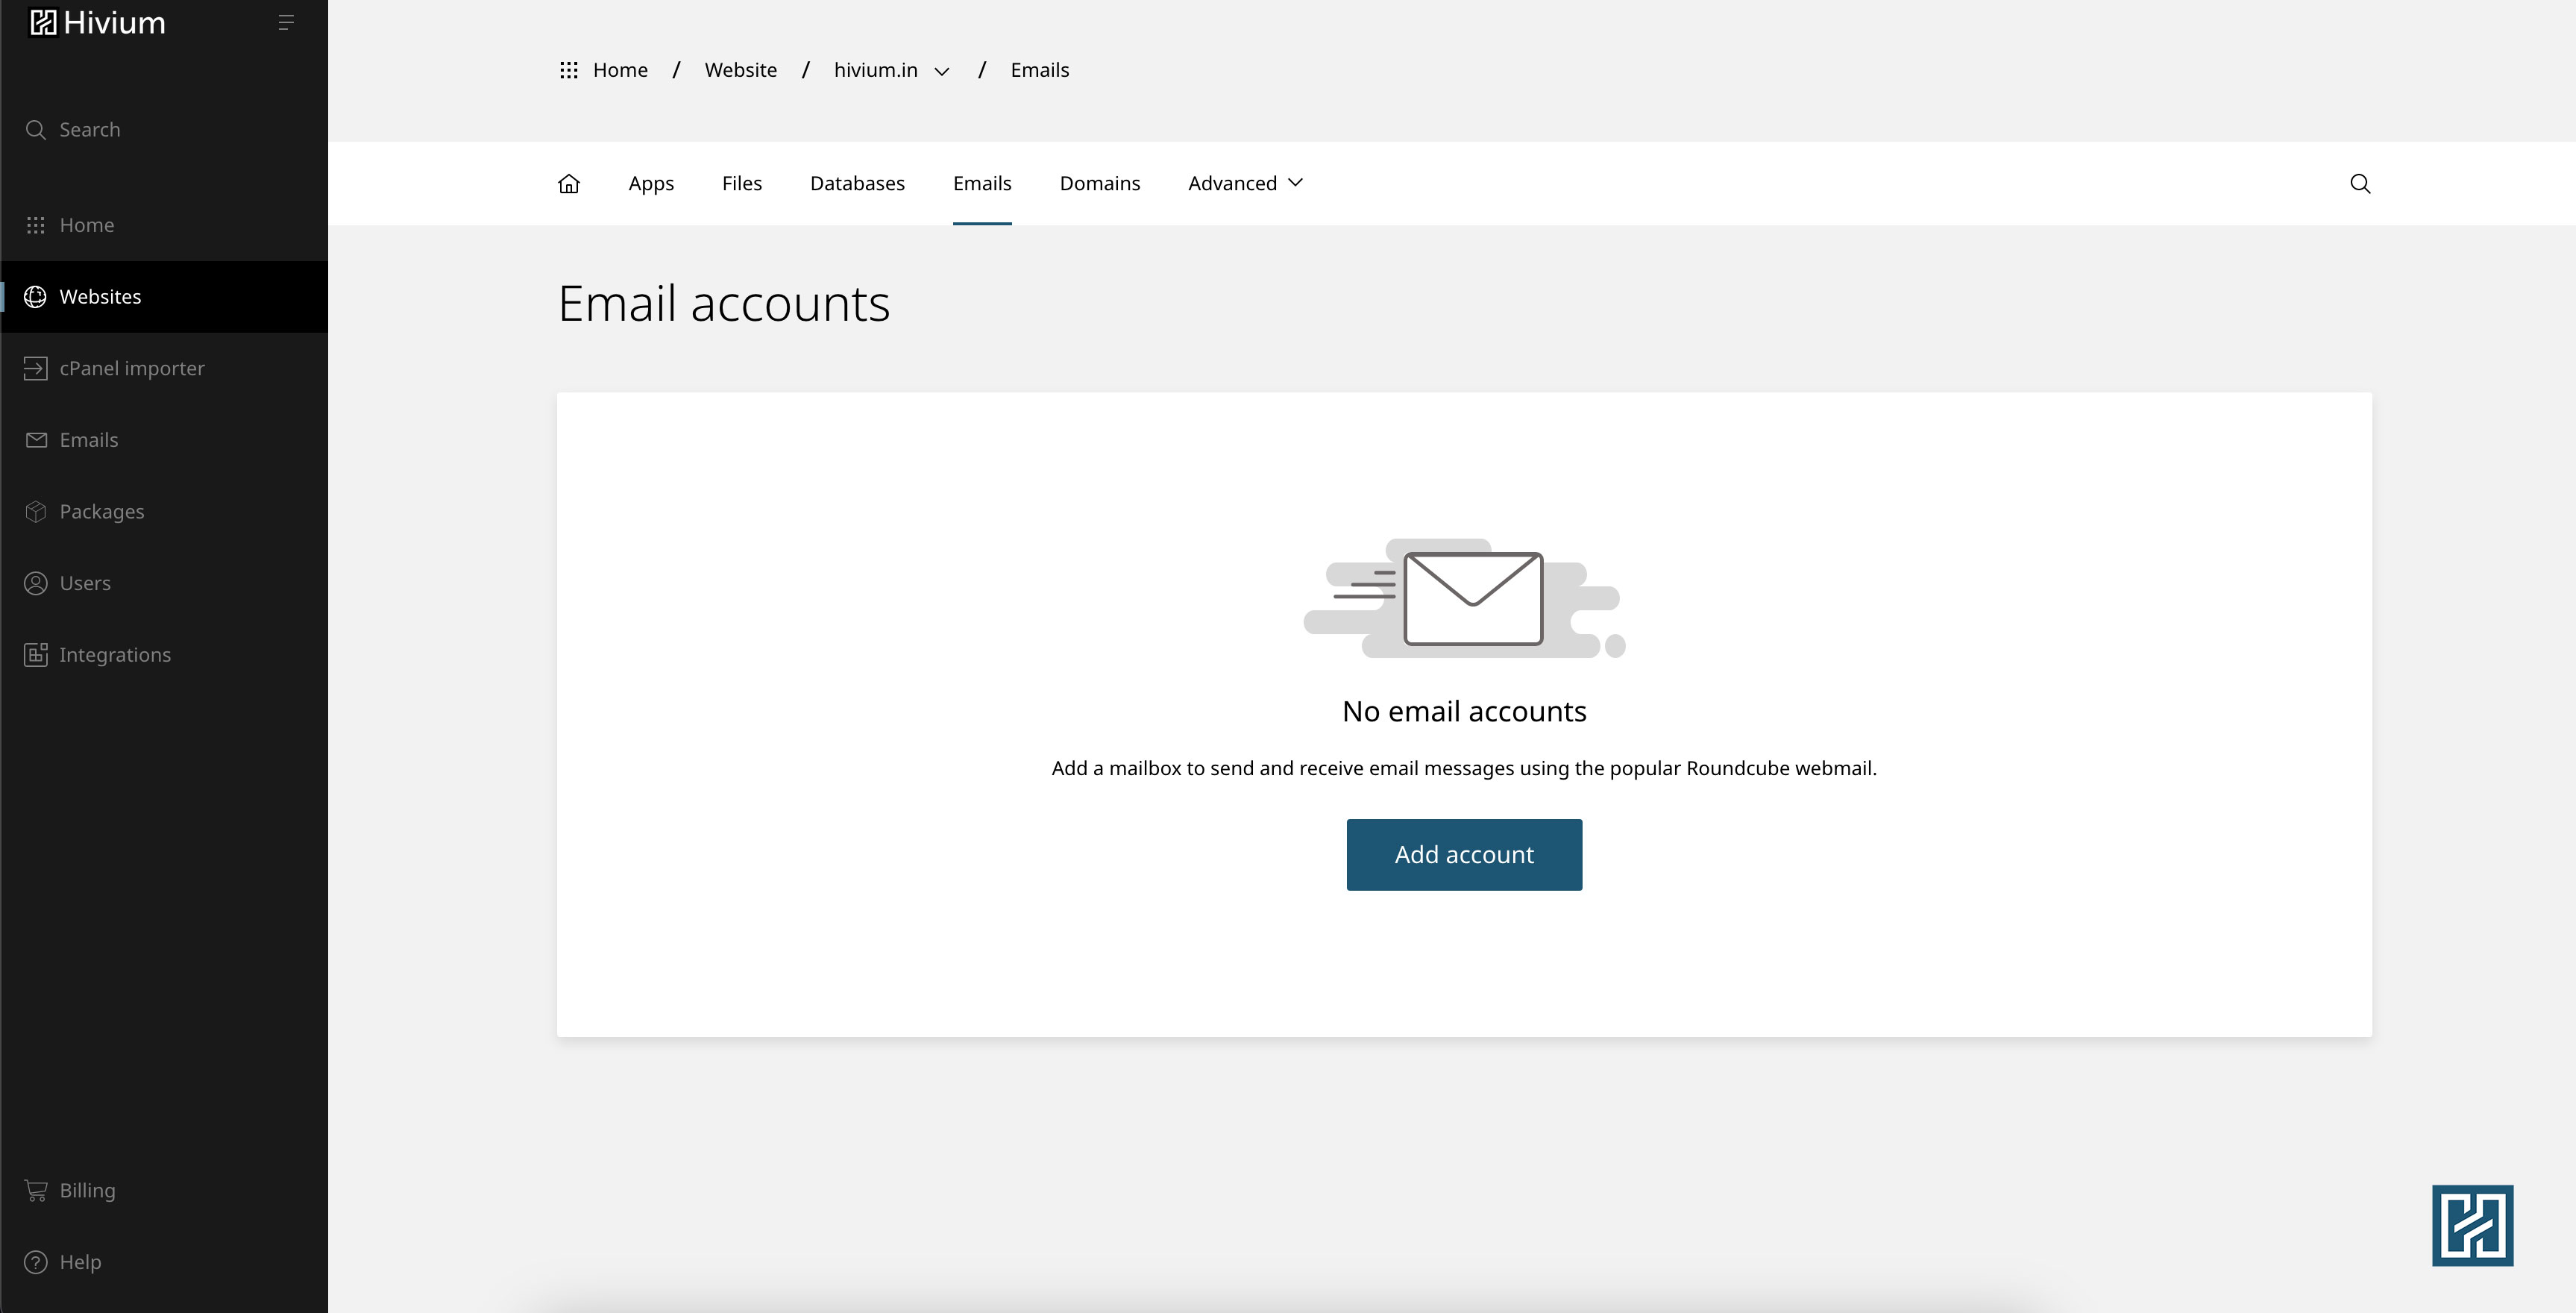The width and height of the screenshot is (2576, 1313).
Task: Switch to the Domains tab
Action: pyautogui.click(x=1099, y=183)
